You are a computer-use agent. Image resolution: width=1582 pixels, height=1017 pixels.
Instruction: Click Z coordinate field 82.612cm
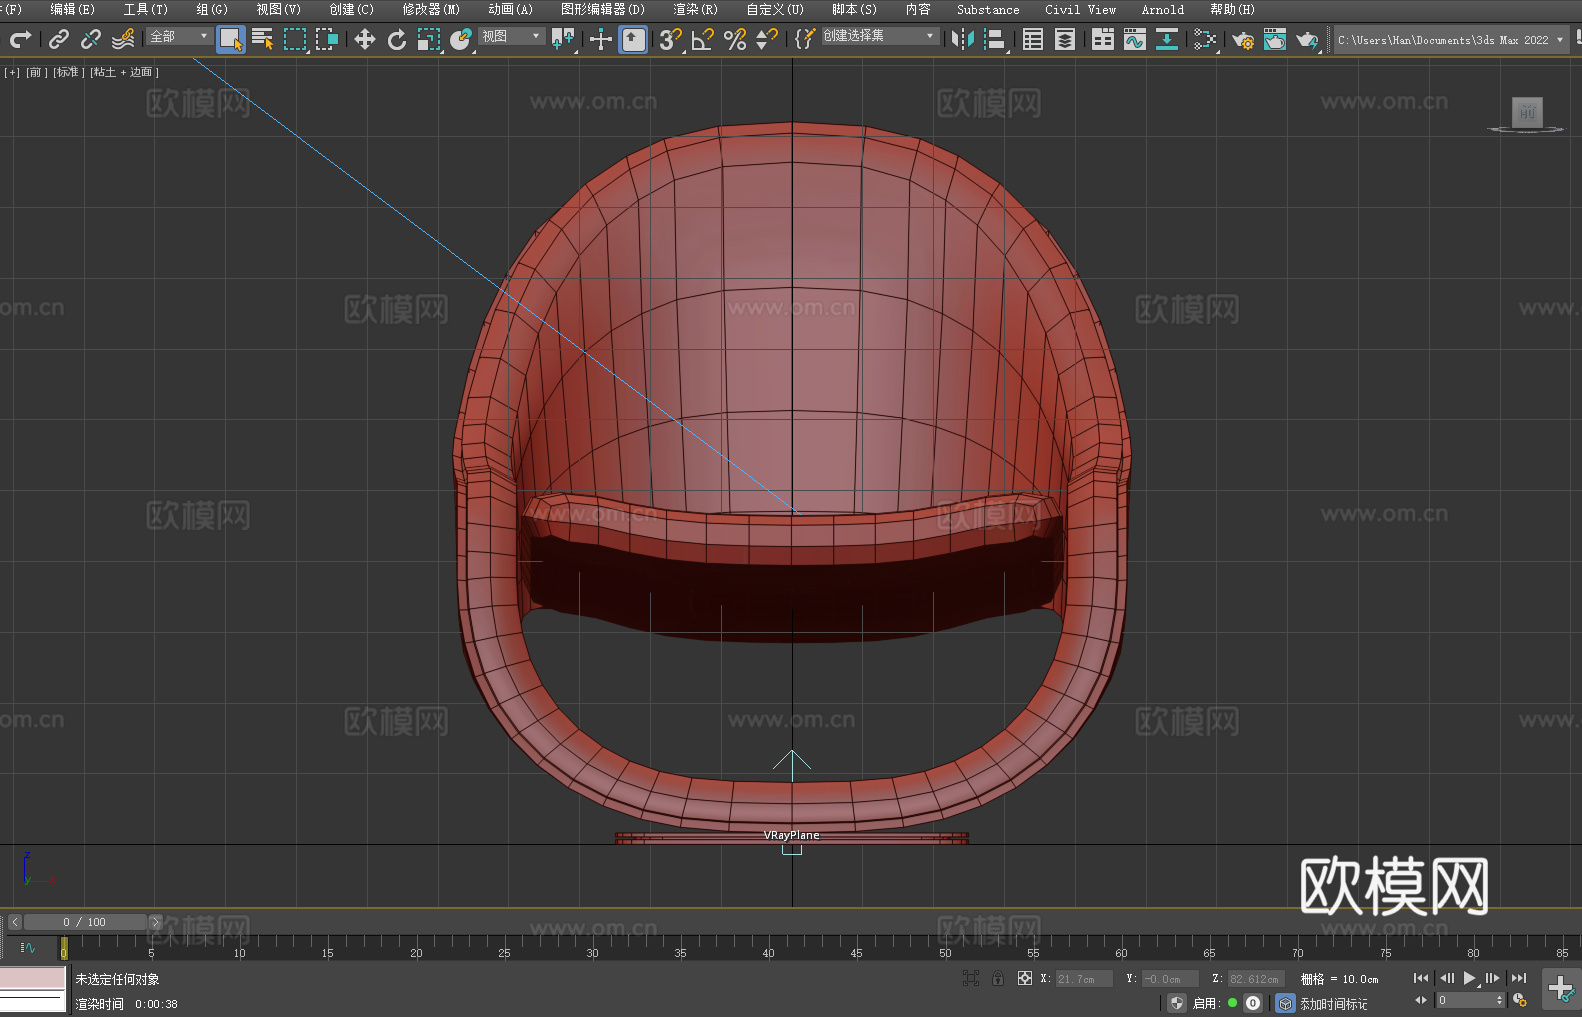[x=1255, y=979]
